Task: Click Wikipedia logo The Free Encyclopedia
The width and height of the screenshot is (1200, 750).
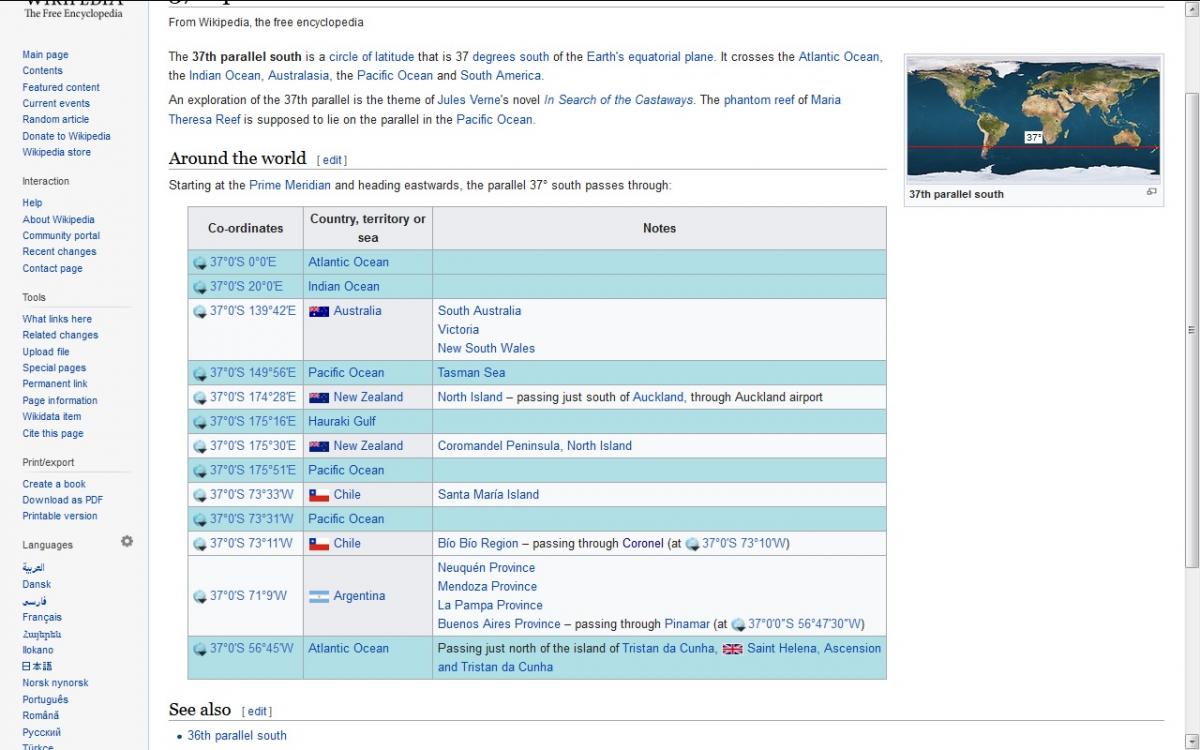Action: point(73,10)
